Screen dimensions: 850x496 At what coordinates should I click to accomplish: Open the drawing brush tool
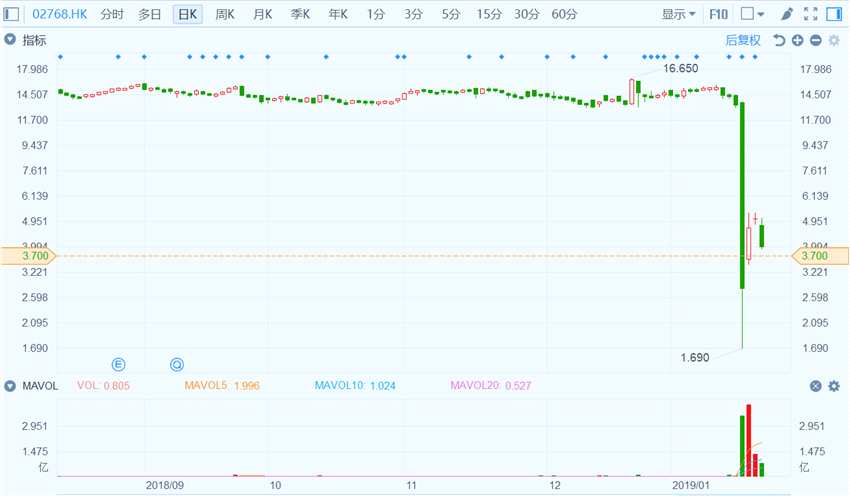[x=787, y=14]
